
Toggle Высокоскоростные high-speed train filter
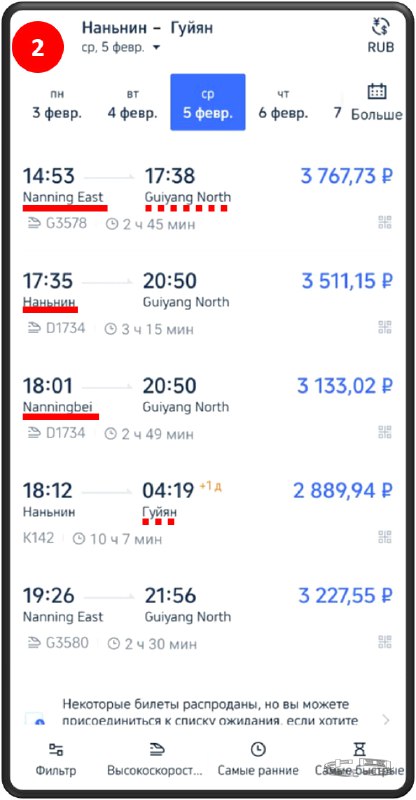156,748
